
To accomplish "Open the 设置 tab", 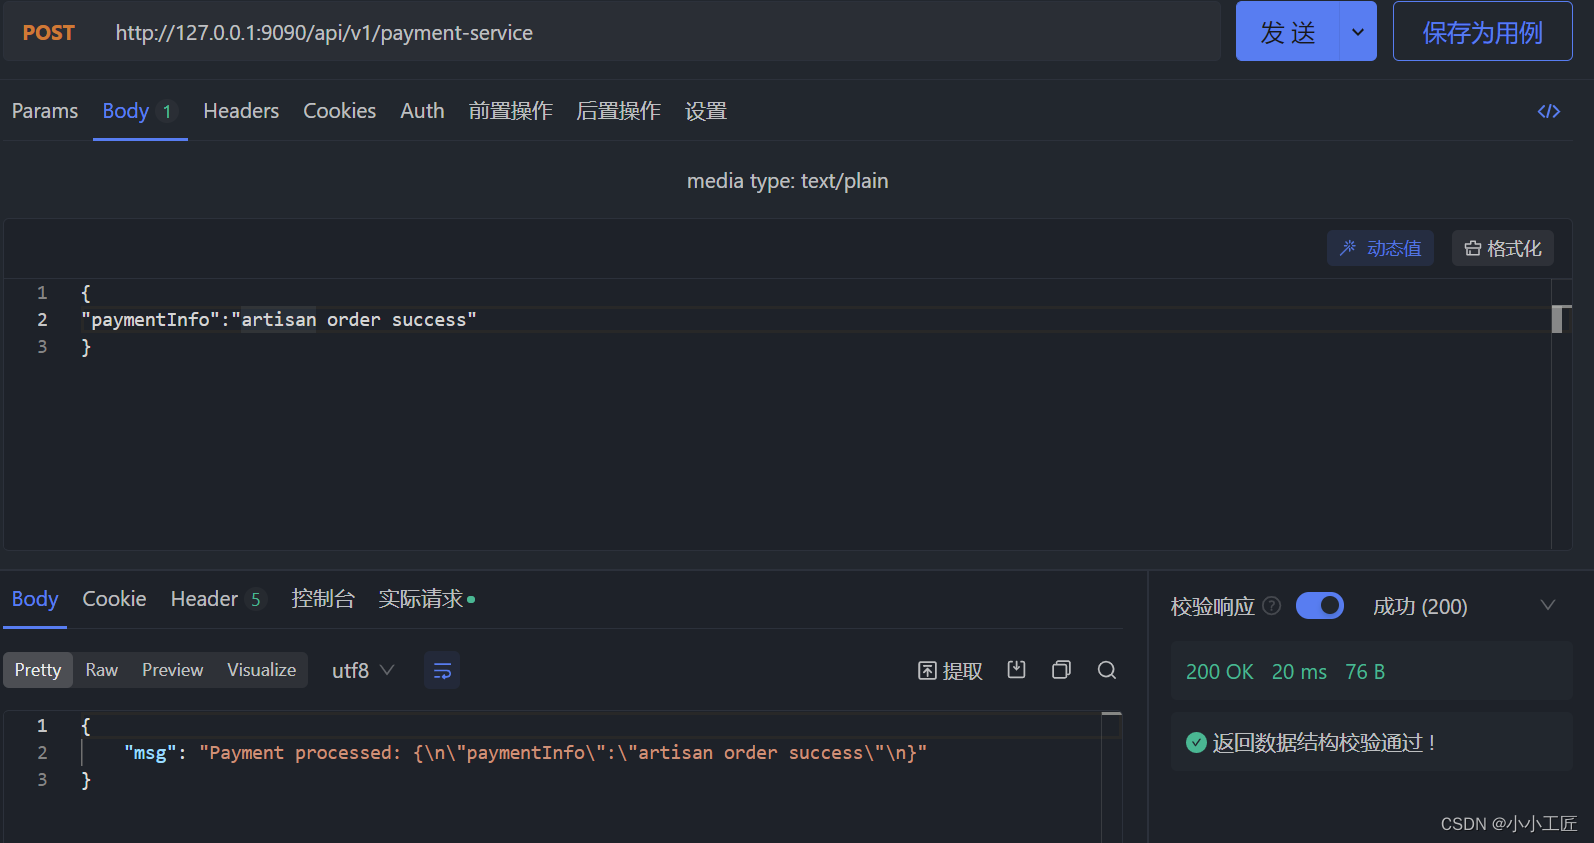I will (x=706, y=111).
